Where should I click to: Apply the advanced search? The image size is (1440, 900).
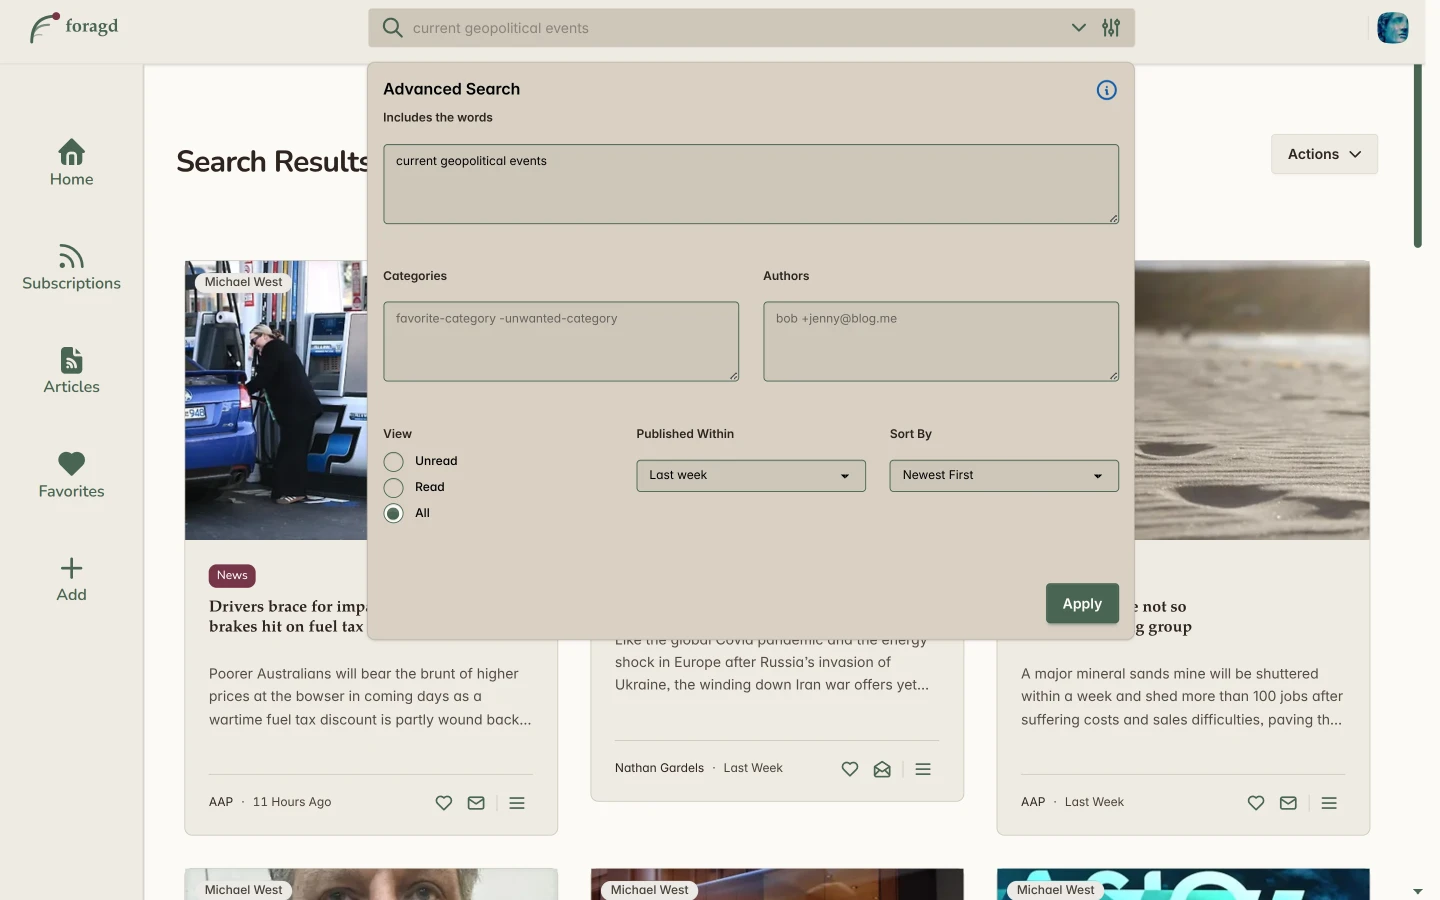point(1082,604)
